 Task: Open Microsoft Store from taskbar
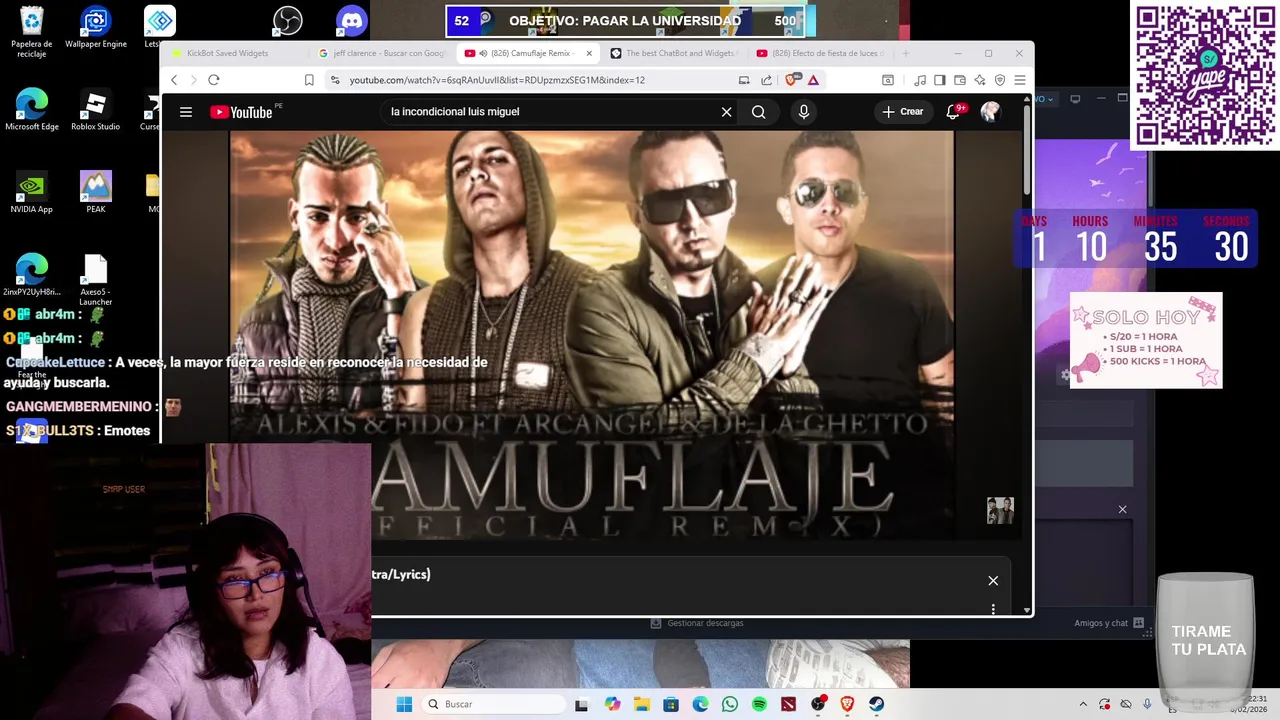[x=671, y=704]
